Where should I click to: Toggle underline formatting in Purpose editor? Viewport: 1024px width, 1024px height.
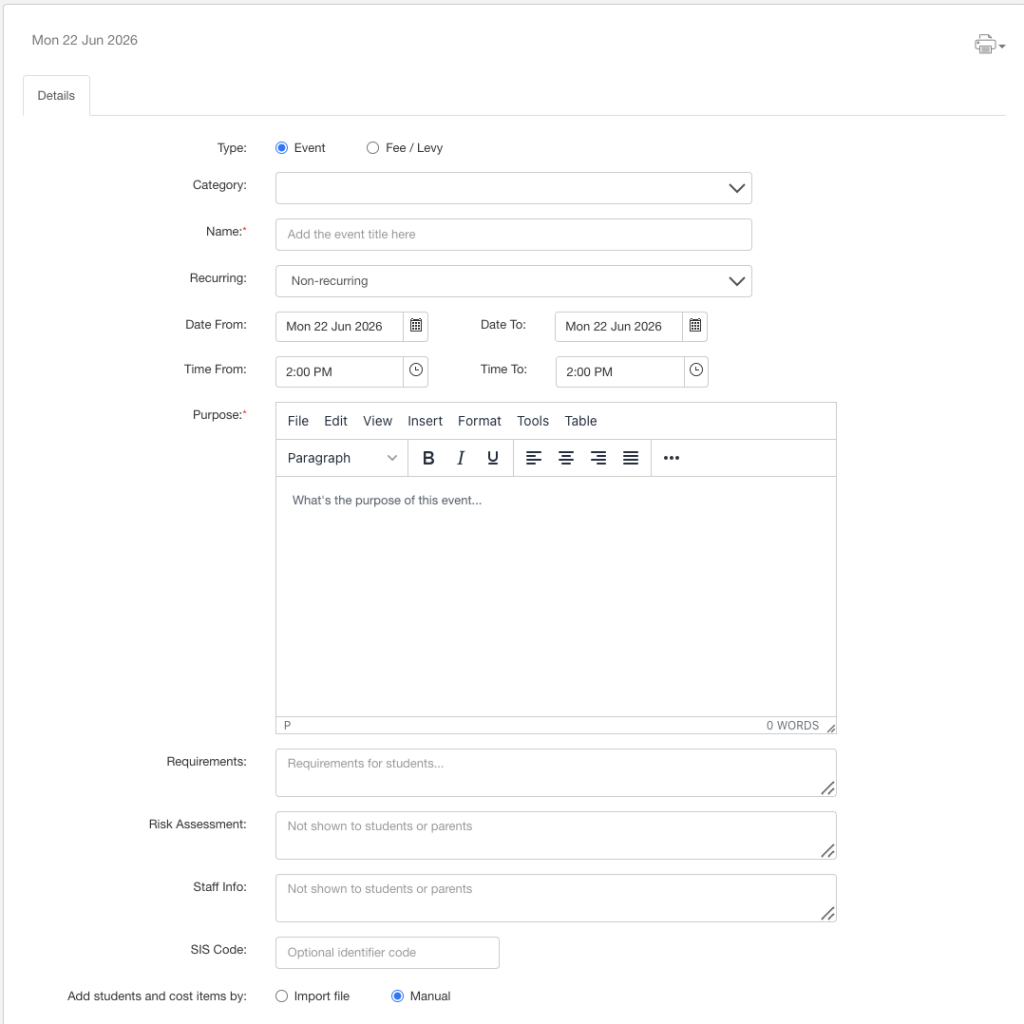pyautogui.click(x=493, y=458)
